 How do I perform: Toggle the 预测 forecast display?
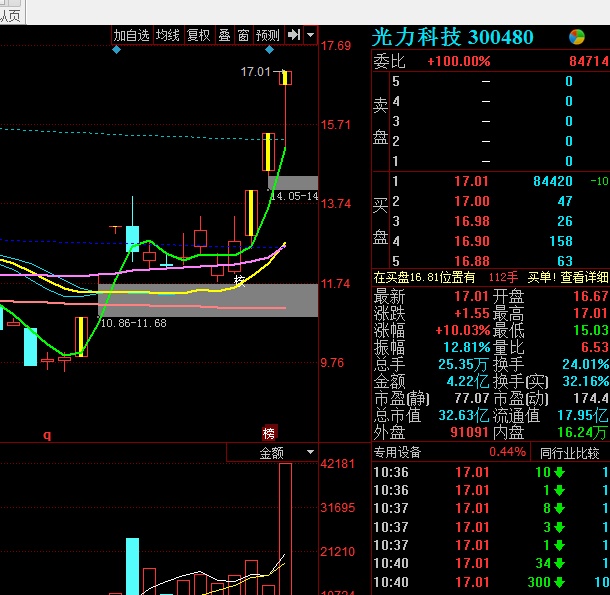pyautogui.click(x=268, y=35)
